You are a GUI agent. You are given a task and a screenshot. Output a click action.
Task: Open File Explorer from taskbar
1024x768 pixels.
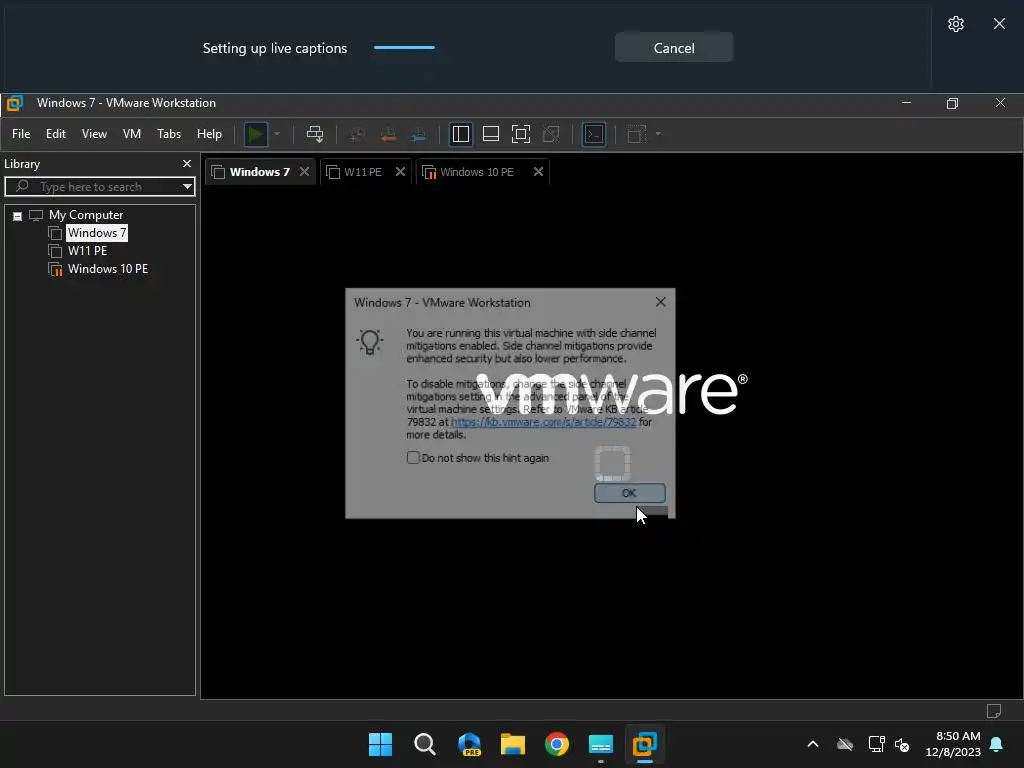point(513,744)
